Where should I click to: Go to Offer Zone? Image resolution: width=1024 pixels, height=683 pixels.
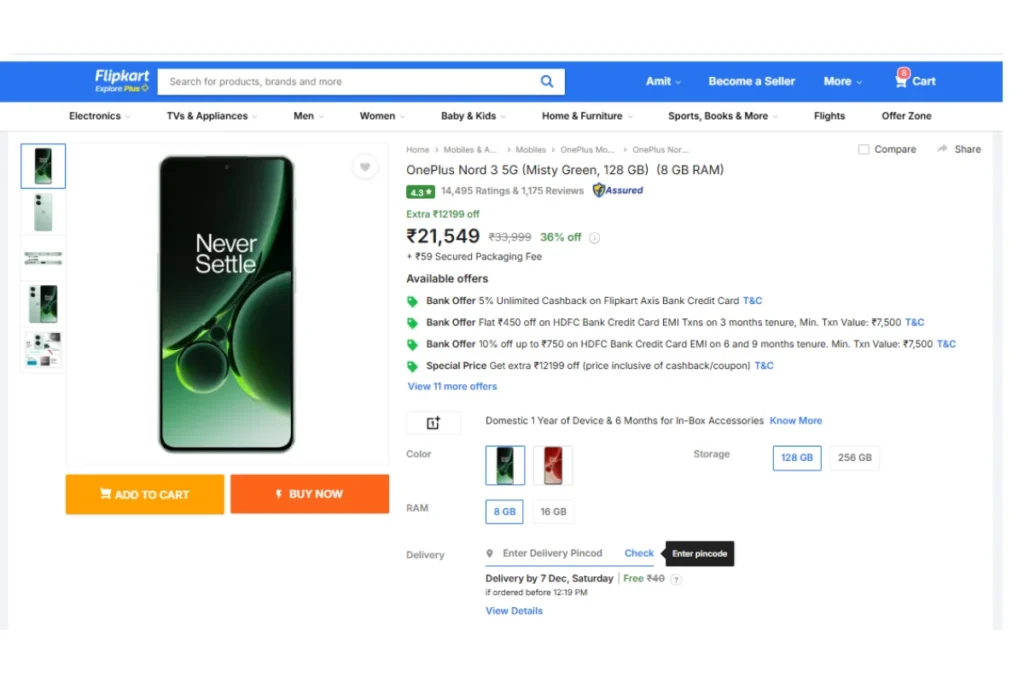906,116
